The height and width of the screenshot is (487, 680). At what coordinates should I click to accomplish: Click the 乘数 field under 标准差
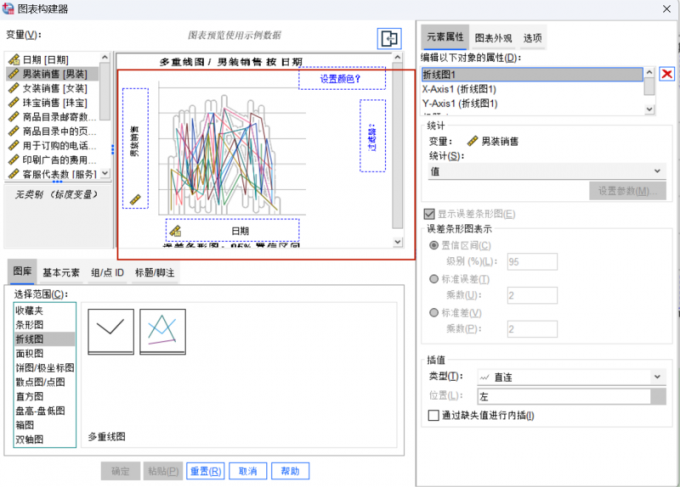(532, 329)
